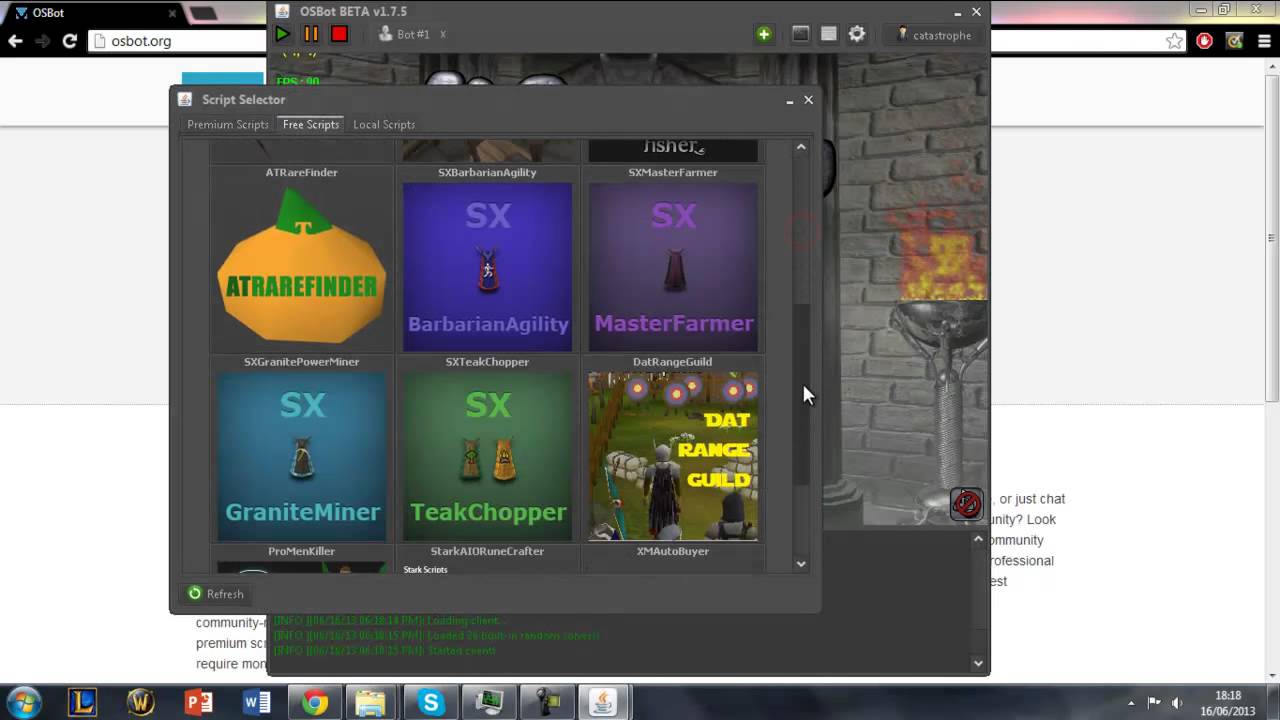Close the Bot #1 tab with its X
The width and height of the screenshot is (1280, 720).
443,34
